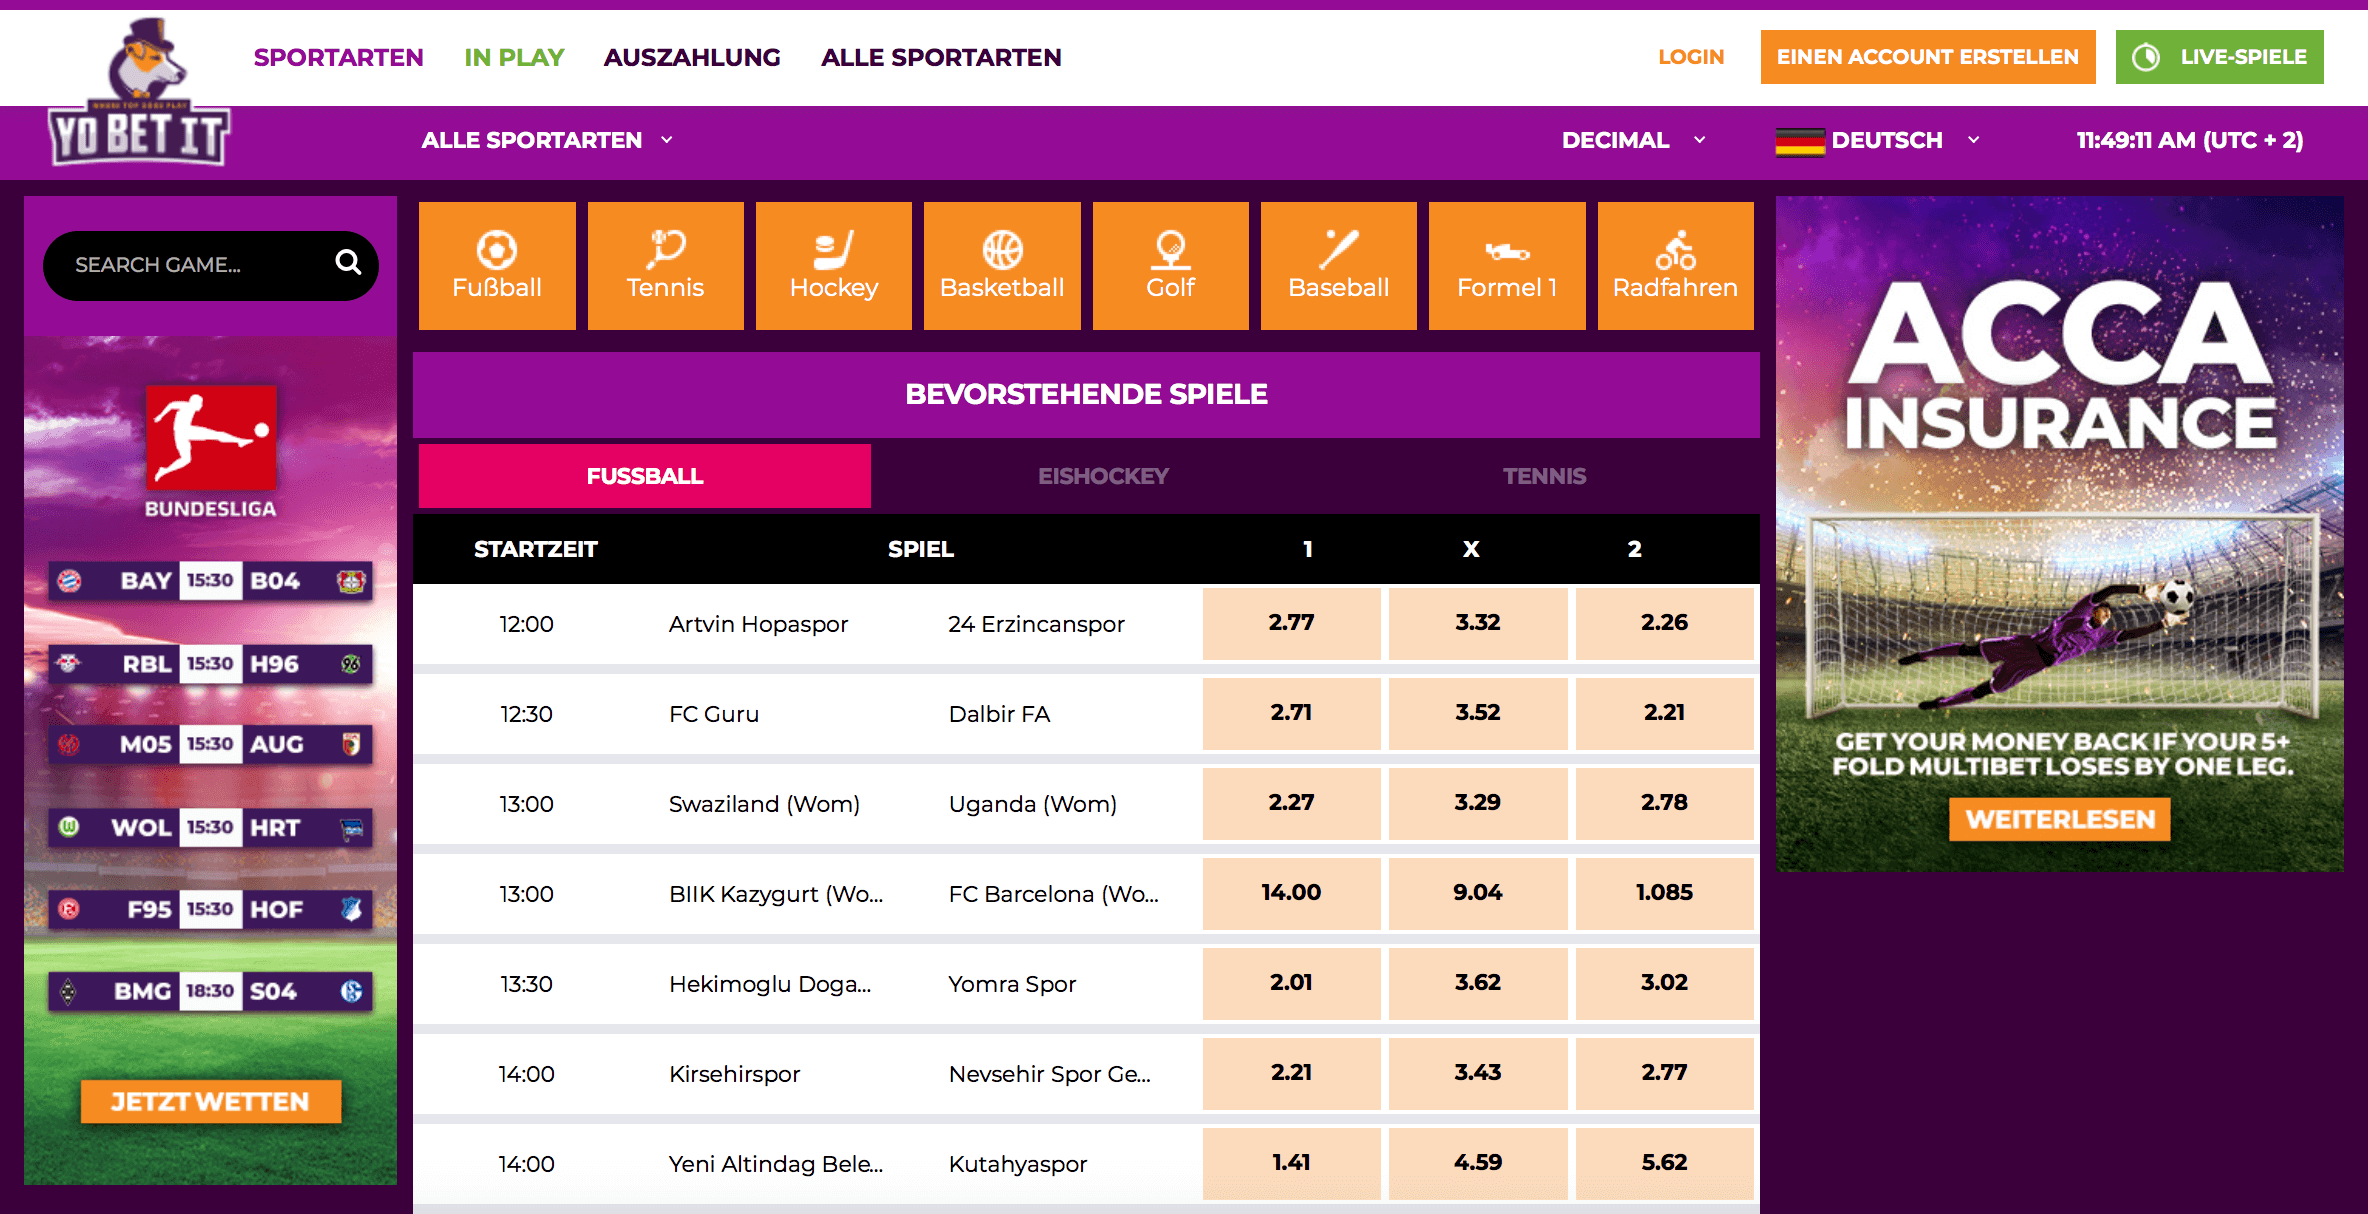Click the ACCA Insurance banner image
Screen dimensions: 2368x1214
coord(2060,534)
